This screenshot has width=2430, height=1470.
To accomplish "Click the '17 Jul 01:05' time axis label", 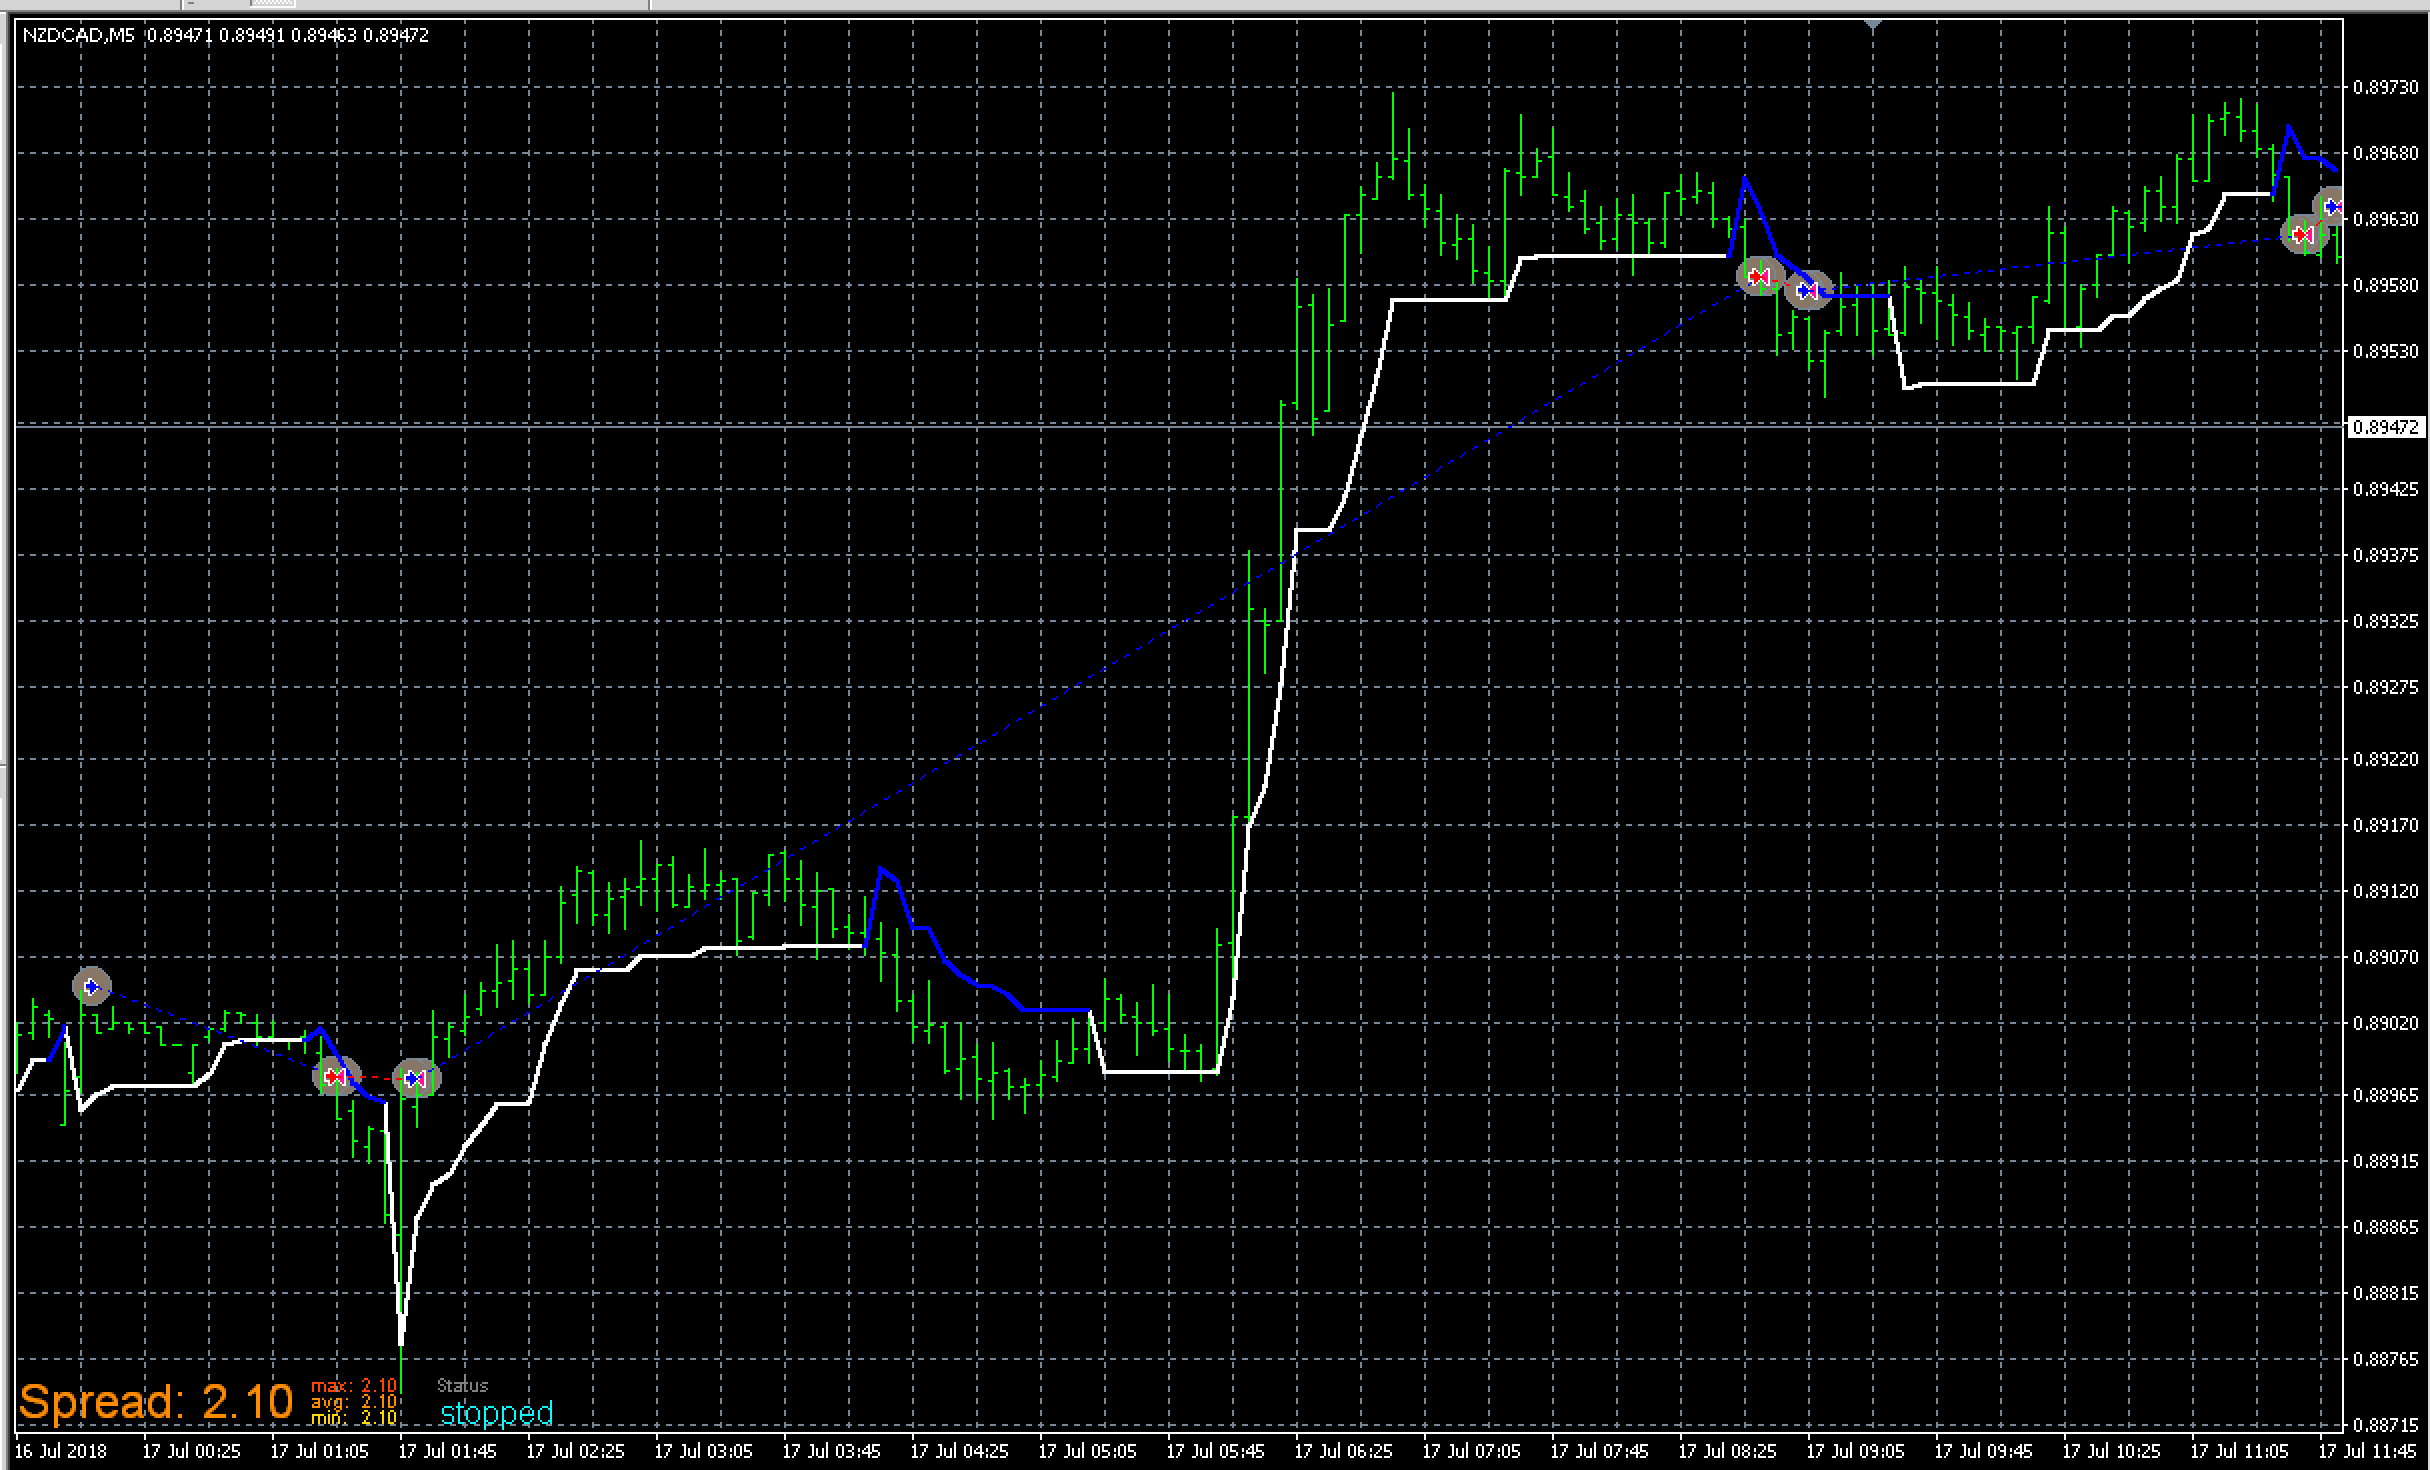I will 319,1451.
